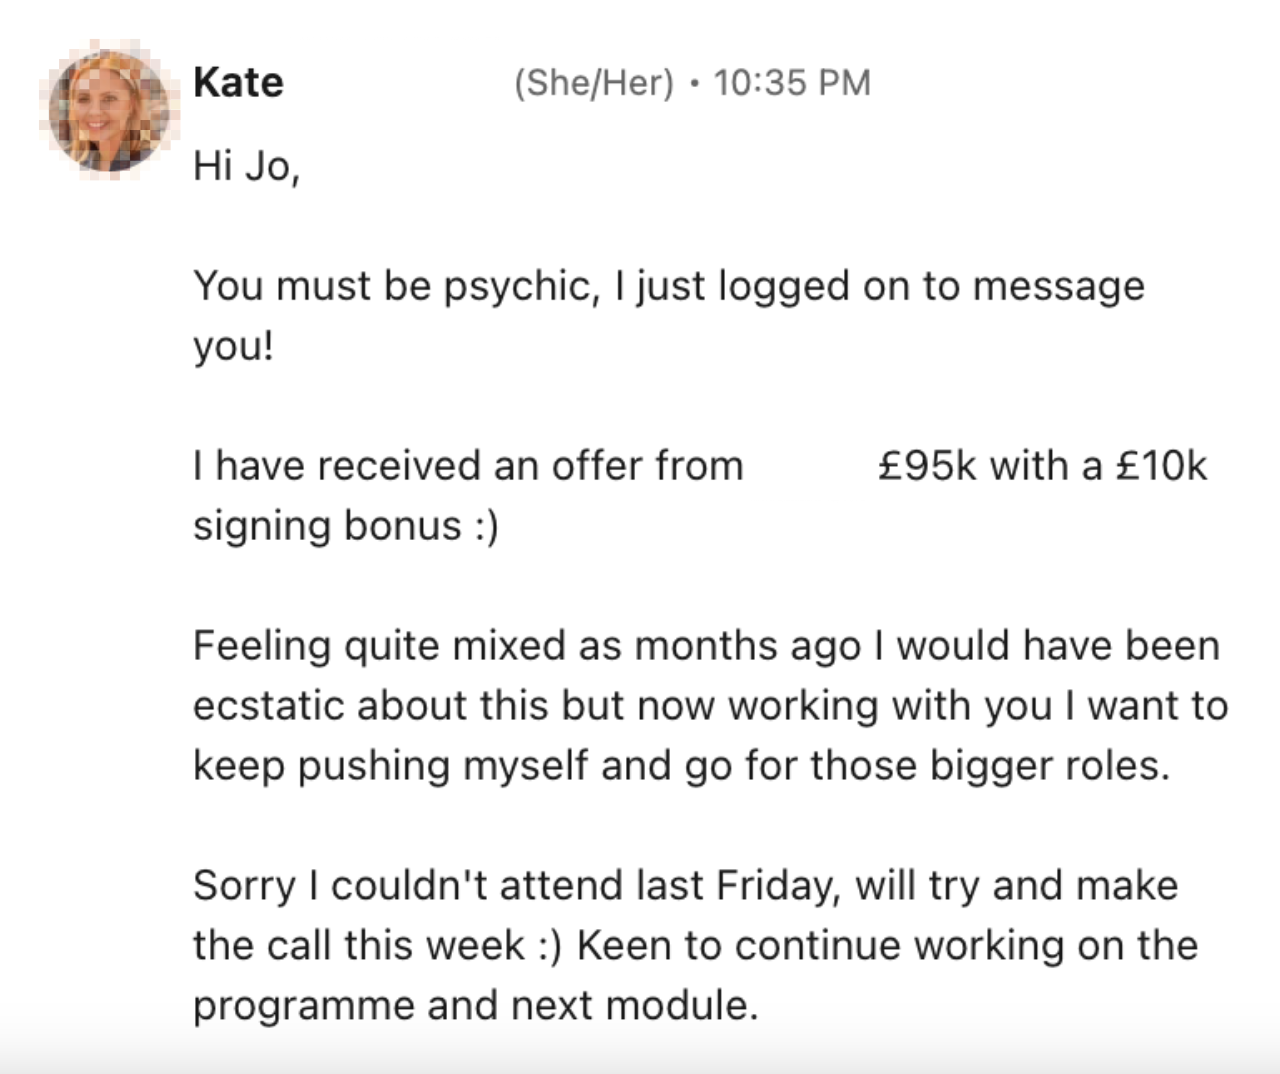Click "programme and next module." final line
The height and width of the screenshot is (1074, 1280).
(x=475, y=1006)
